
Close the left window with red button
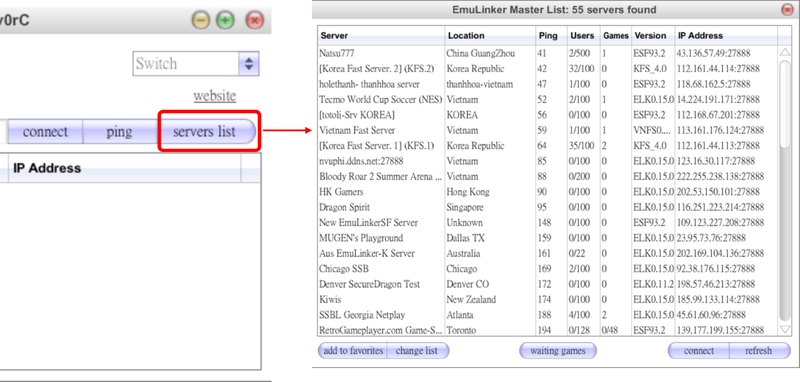pos(254,20)
